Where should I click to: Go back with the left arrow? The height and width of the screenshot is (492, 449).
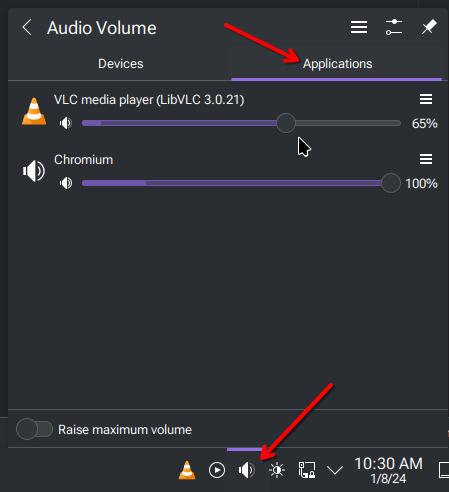point(27,27)
